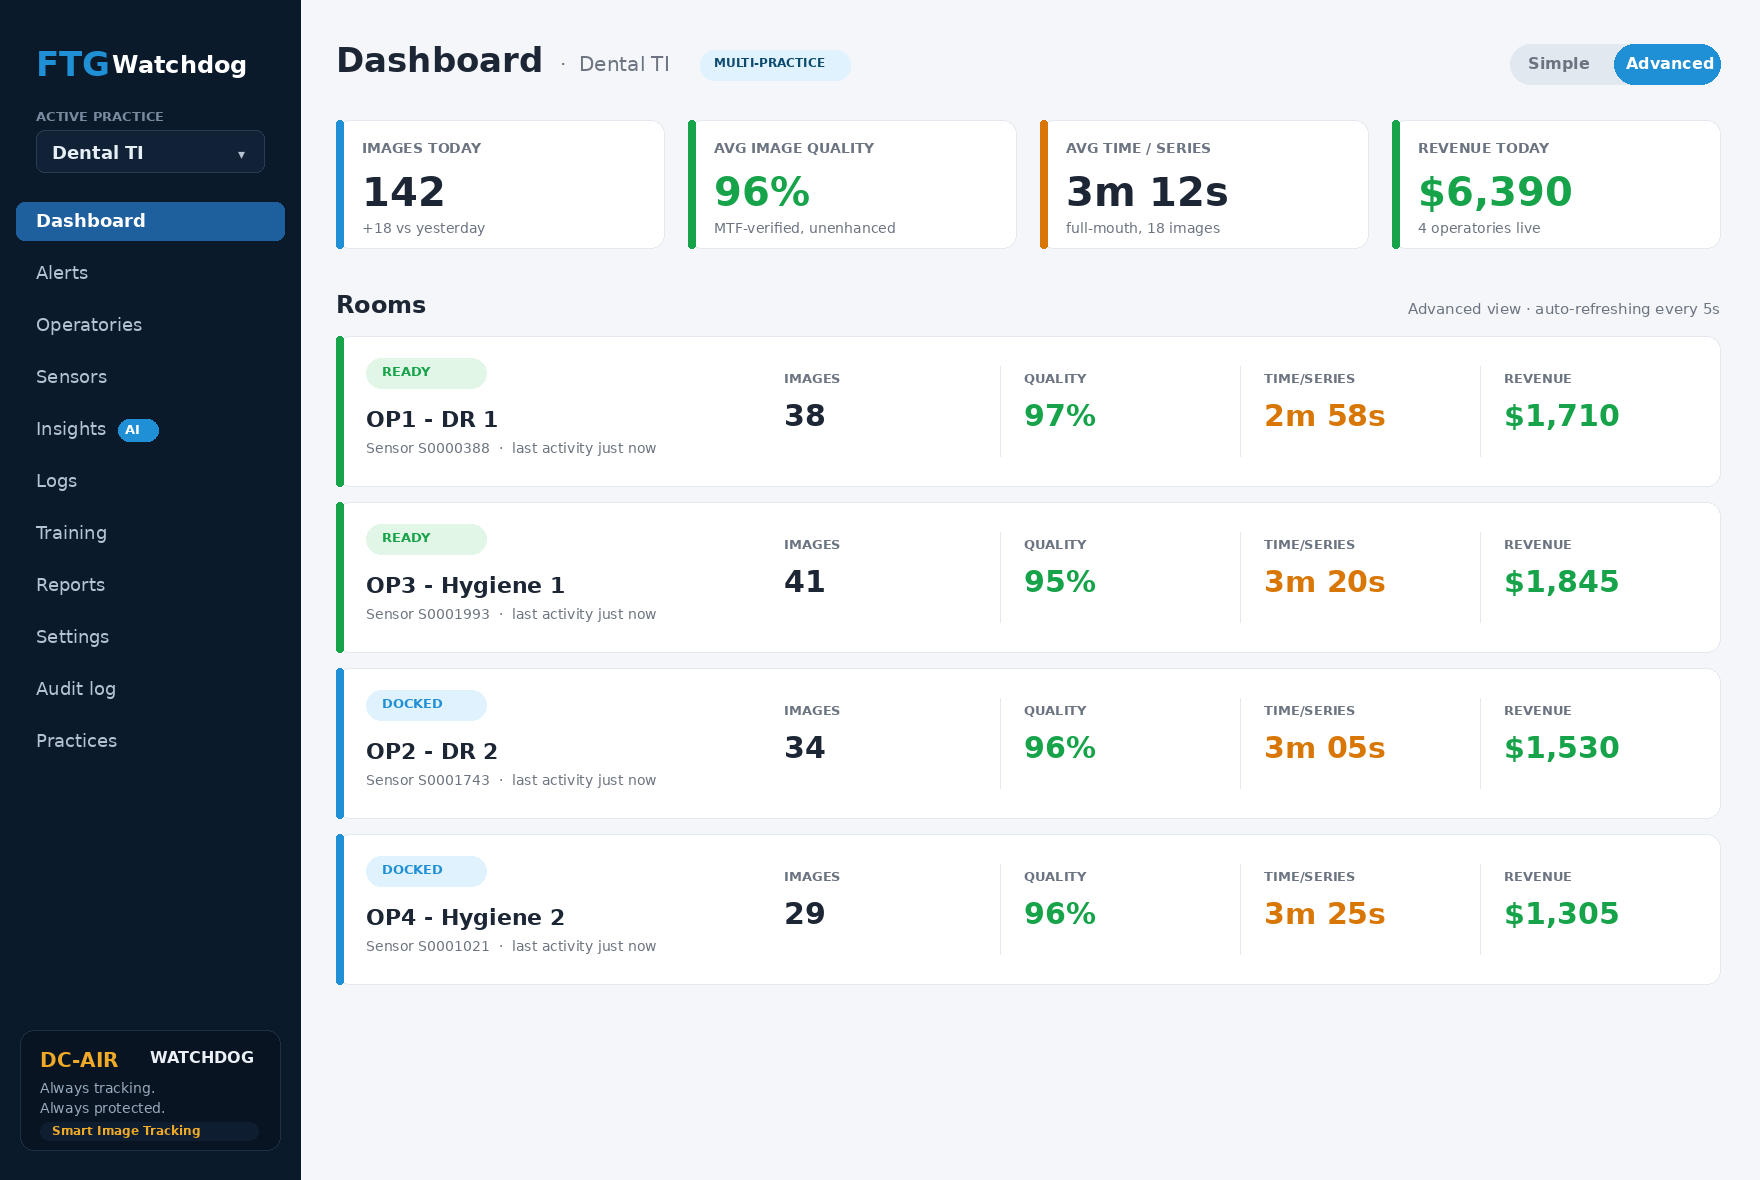Click the READY badge for OP3 - Hygiene 1
This screenshot has width=1760, height=1180.
pos(426,539)
